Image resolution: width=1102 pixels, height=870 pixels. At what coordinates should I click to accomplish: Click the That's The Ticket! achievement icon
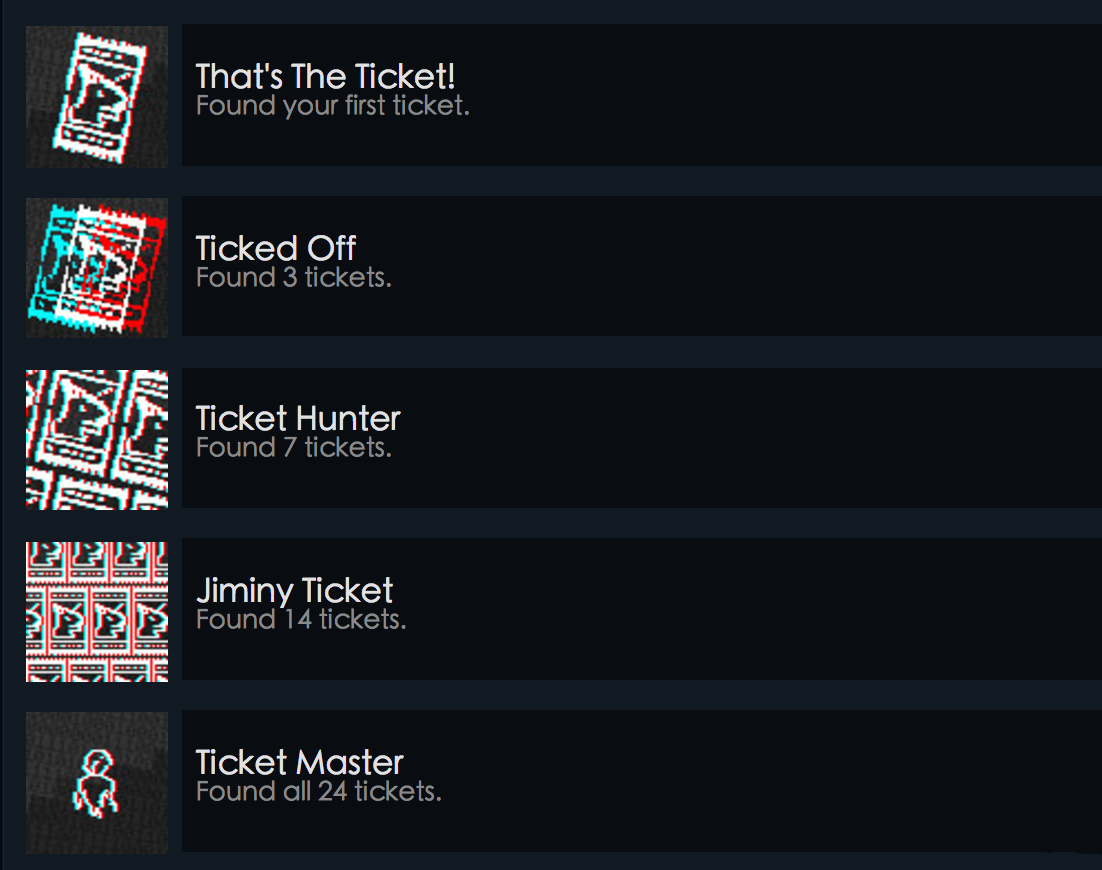[97, 97]
